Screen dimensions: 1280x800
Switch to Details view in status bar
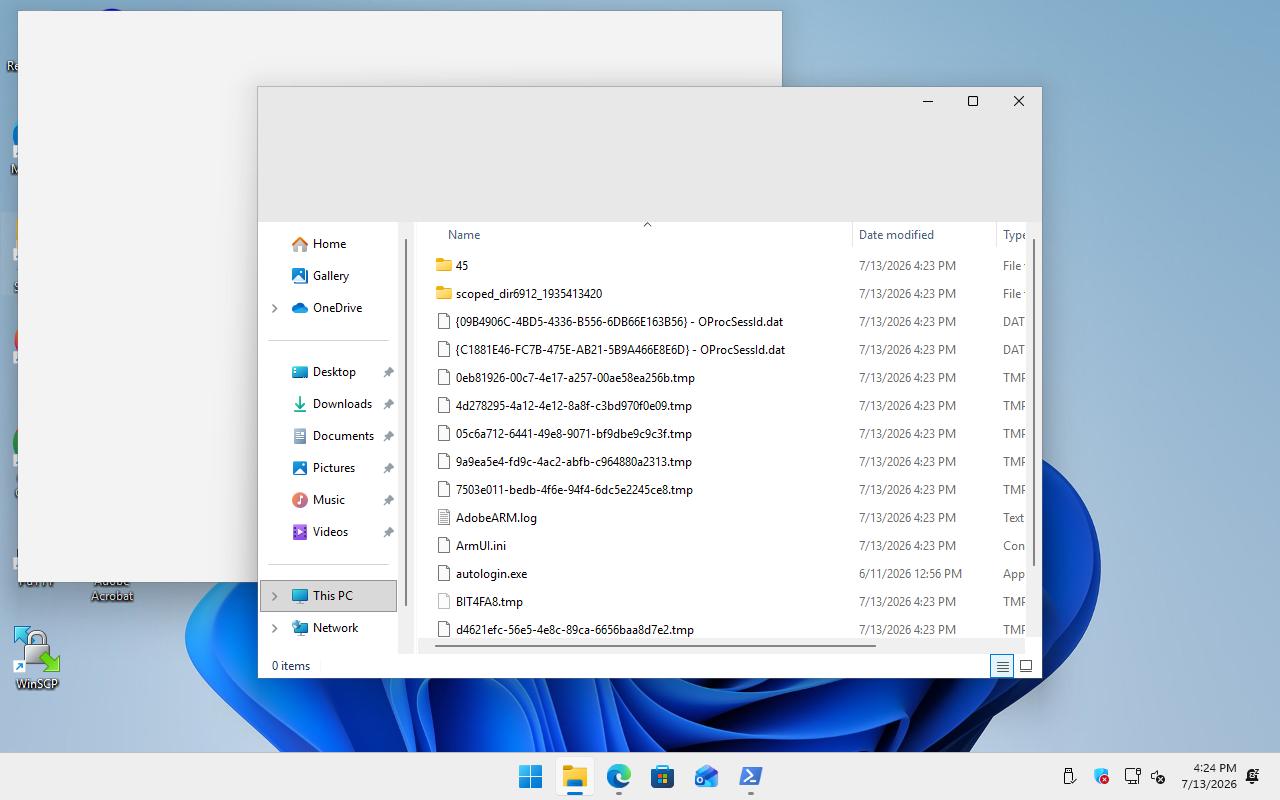click(x=1002, y=666)
